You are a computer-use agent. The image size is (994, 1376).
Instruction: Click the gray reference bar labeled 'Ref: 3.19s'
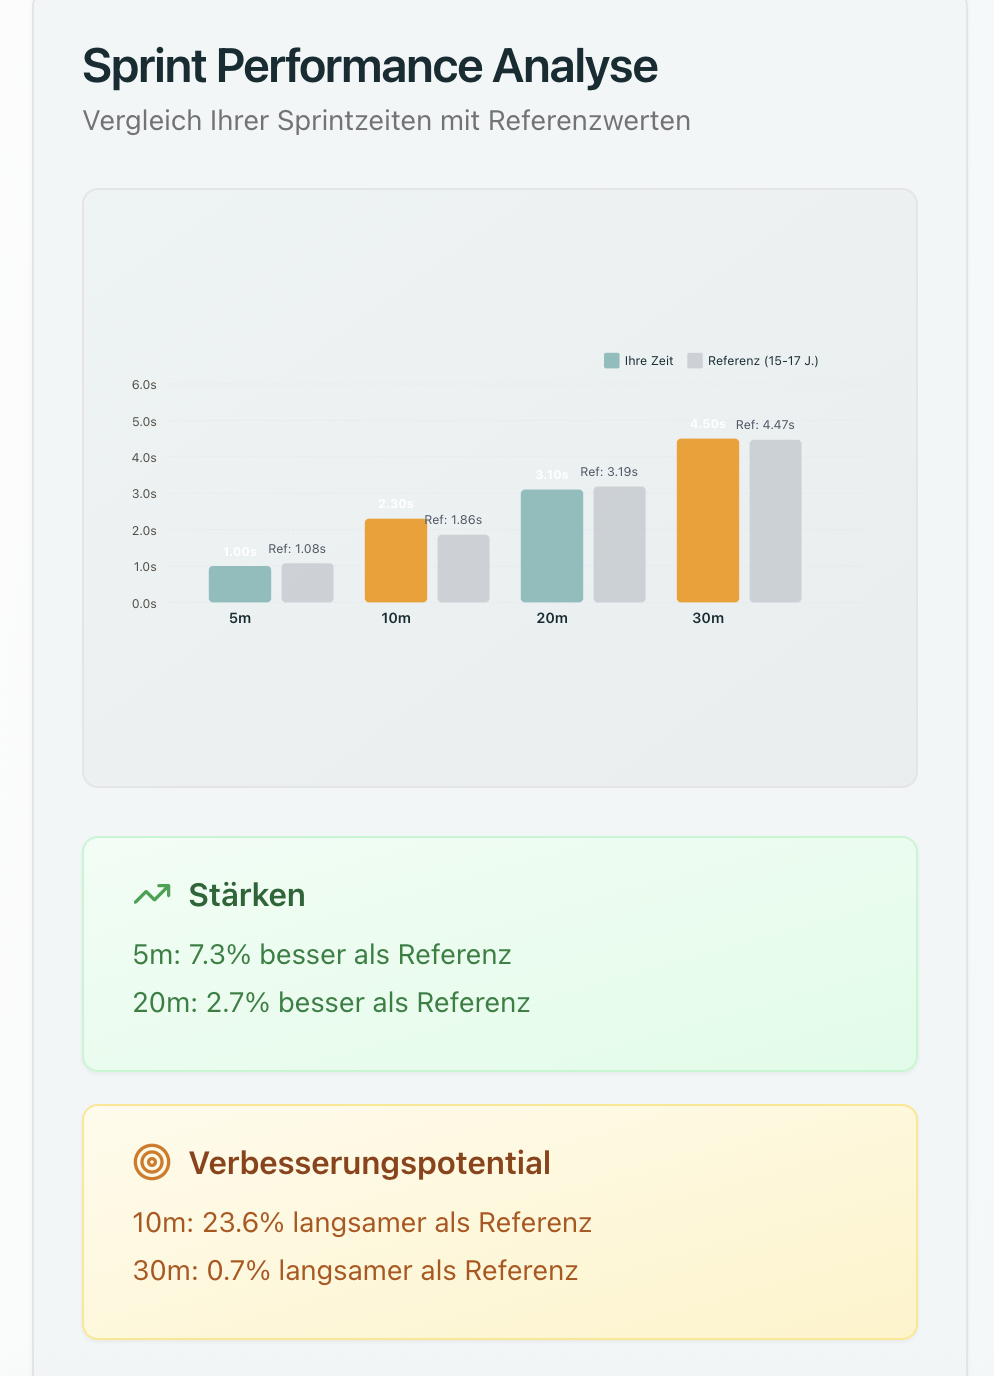pyautogui.click(x=619, y=544)
